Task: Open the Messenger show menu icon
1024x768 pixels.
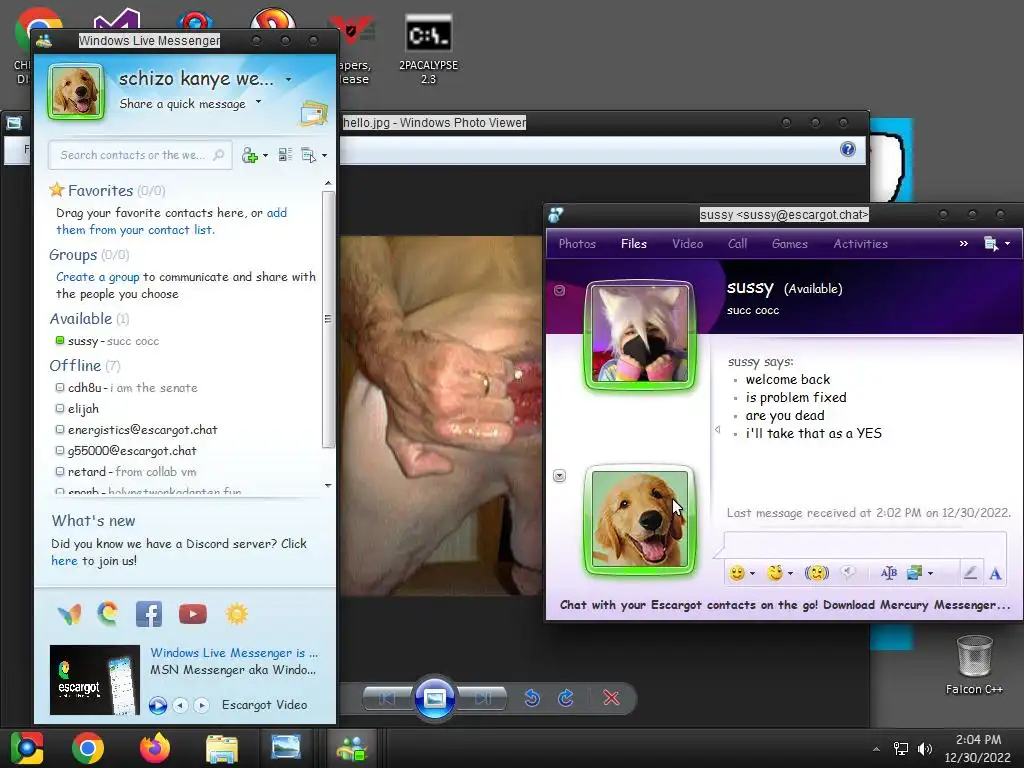Action: 308,155
